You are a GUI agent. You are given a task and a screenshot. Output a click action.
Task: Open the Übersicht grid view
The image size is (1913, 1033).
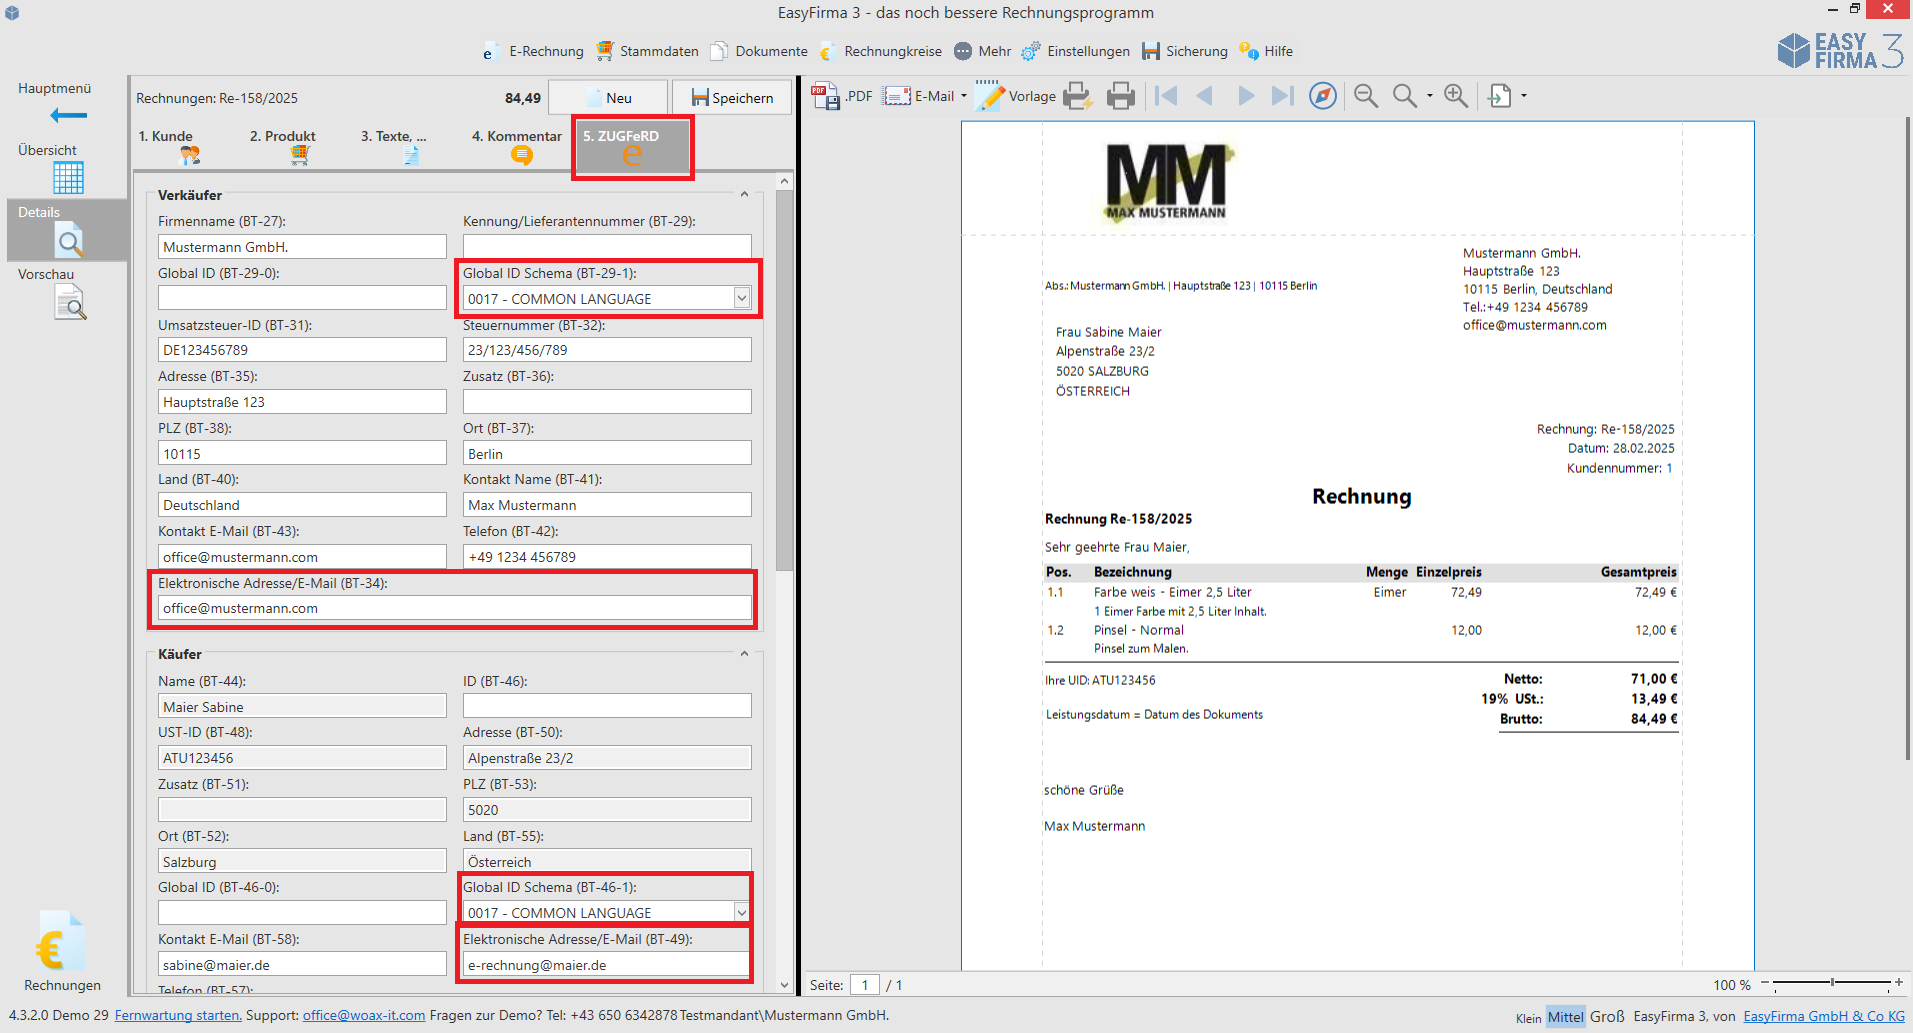click(68, 177)
